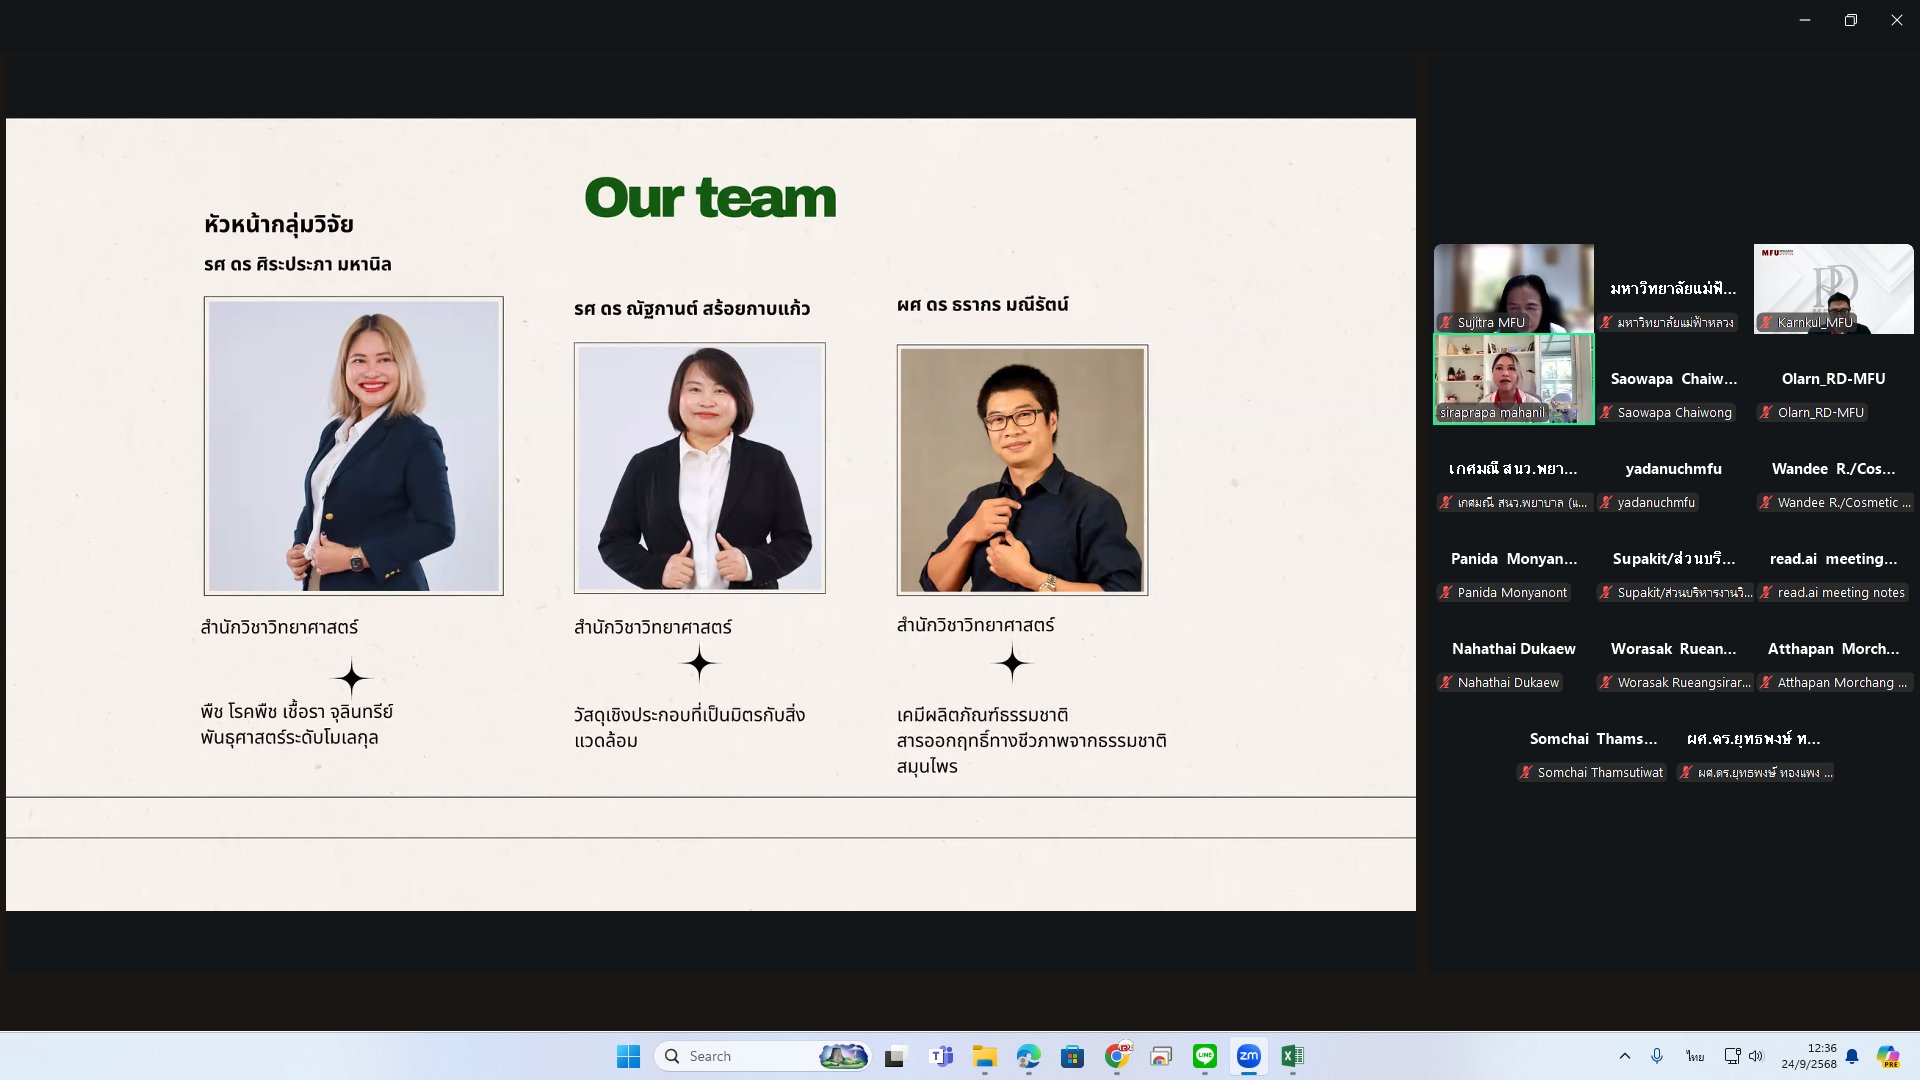Viewport: 1920px width, 1080px height.
Task: Open date and time flyout
Action: click(x=1808, y=1056)
